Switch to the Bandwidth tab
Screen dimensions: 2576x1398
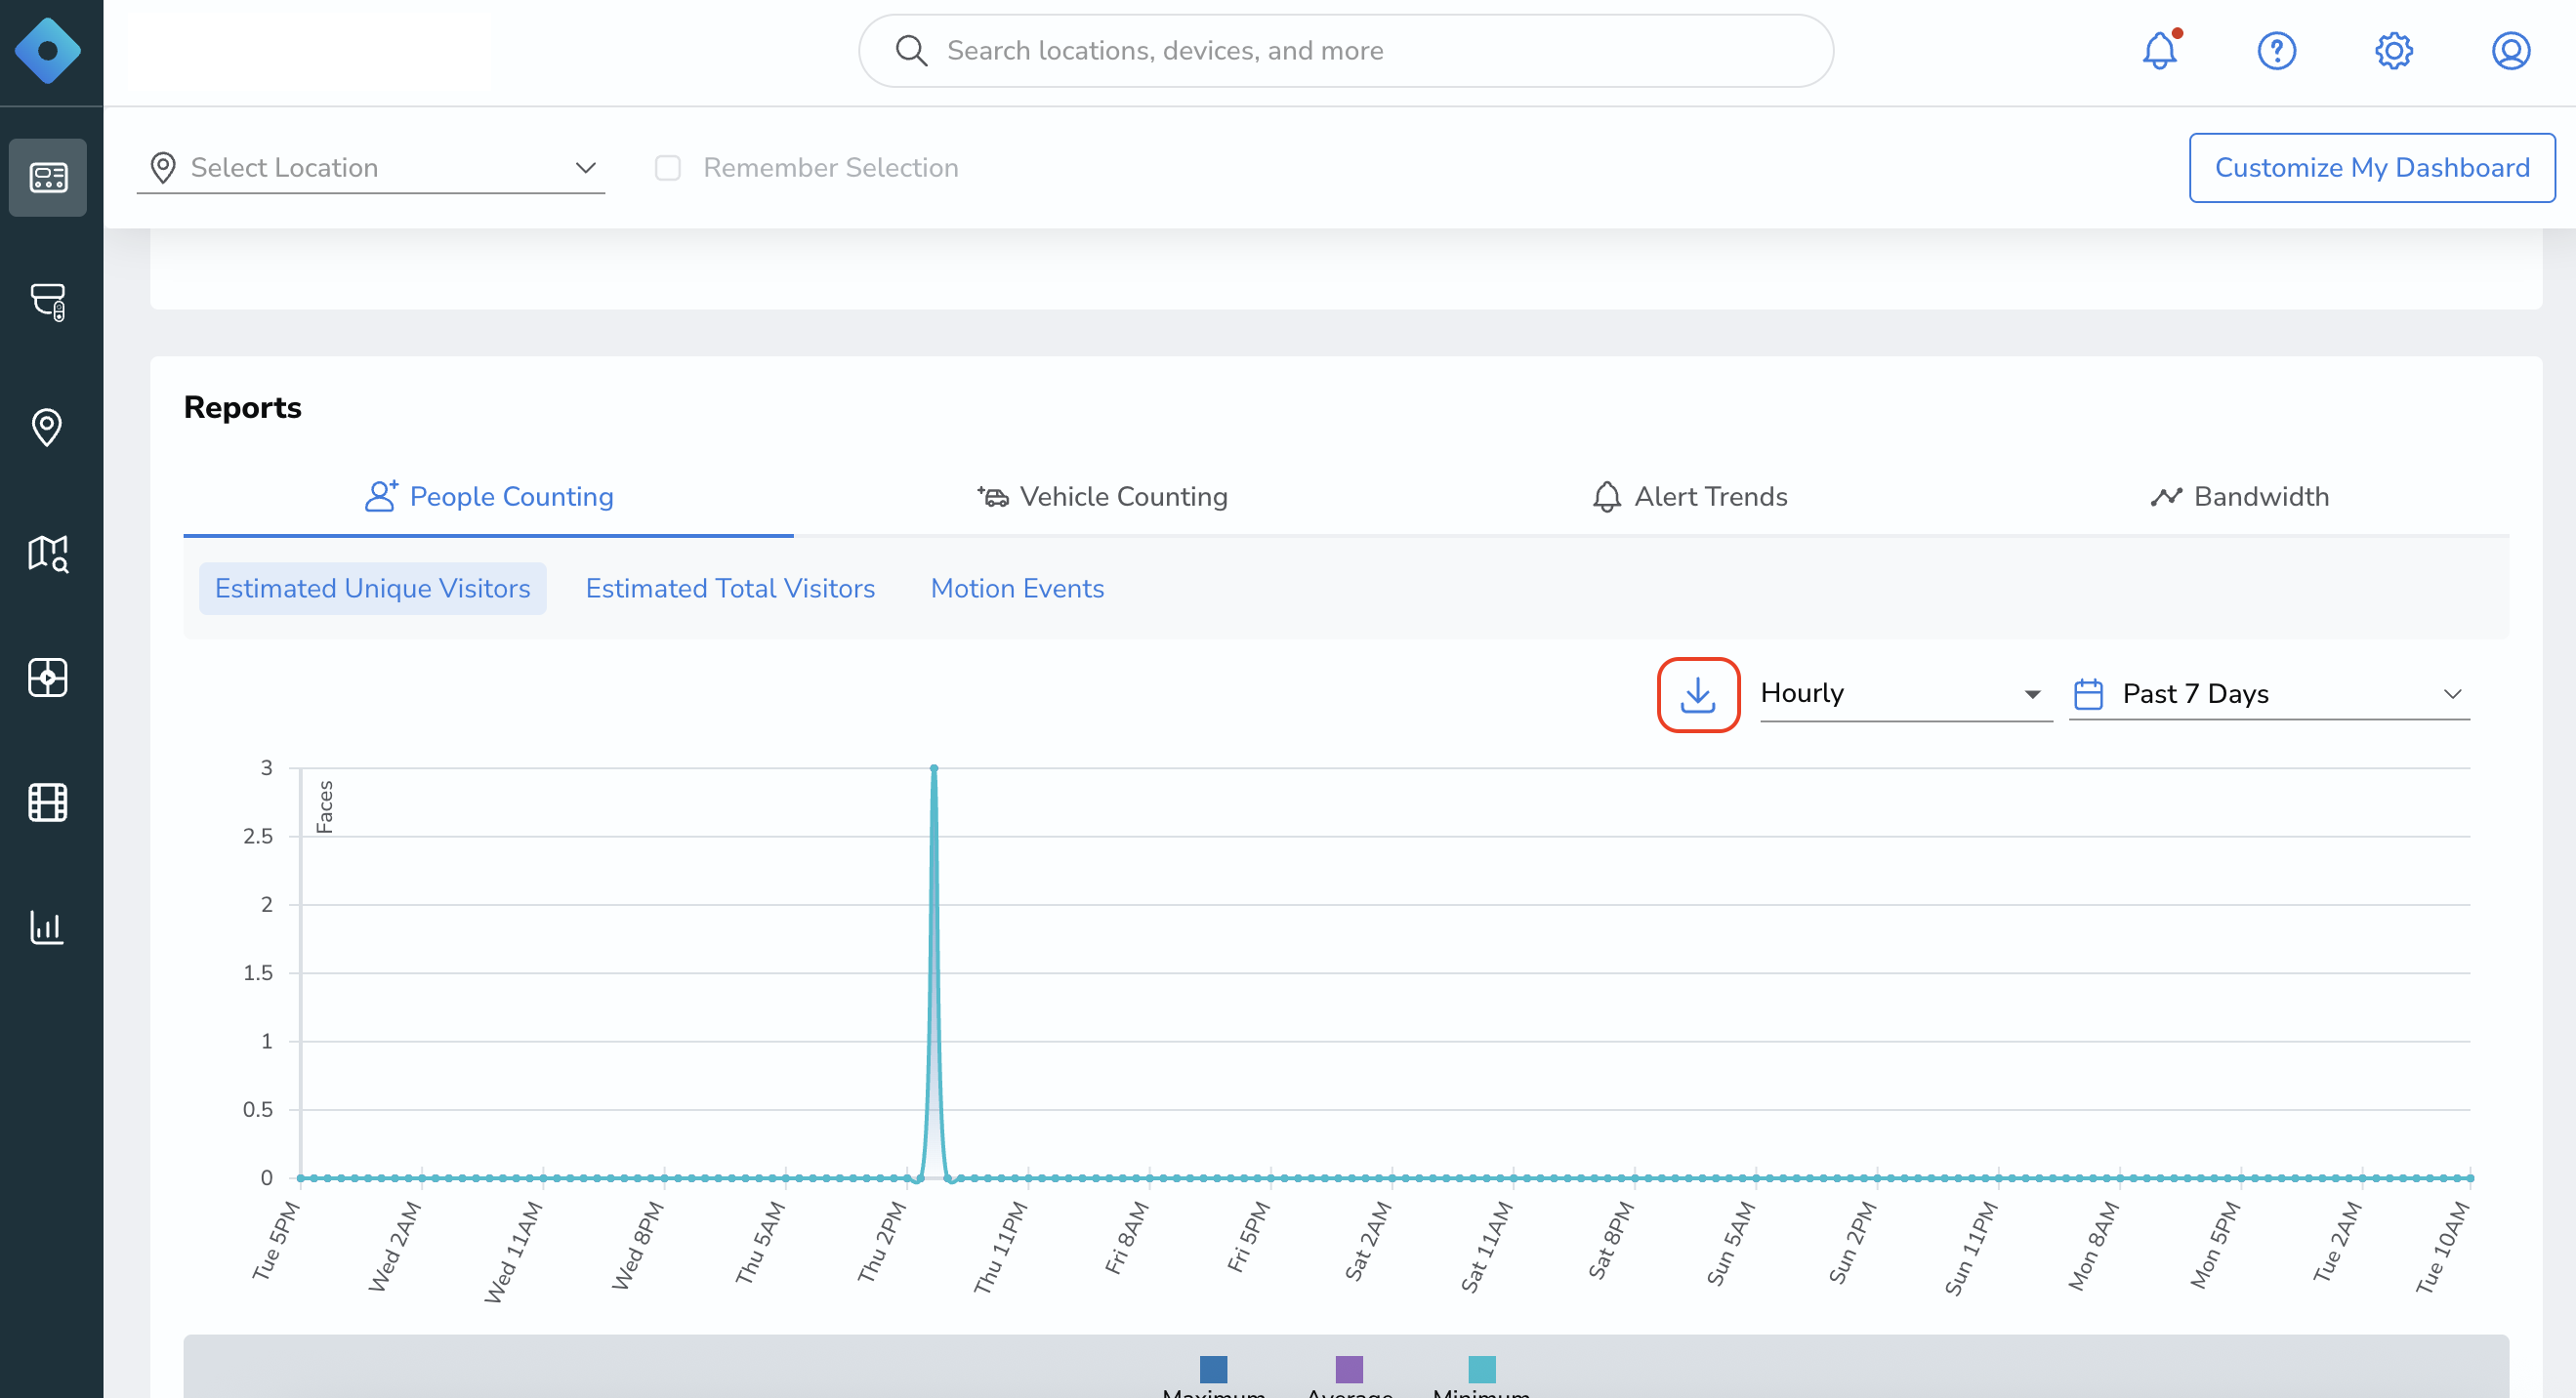click(2239, 497)
